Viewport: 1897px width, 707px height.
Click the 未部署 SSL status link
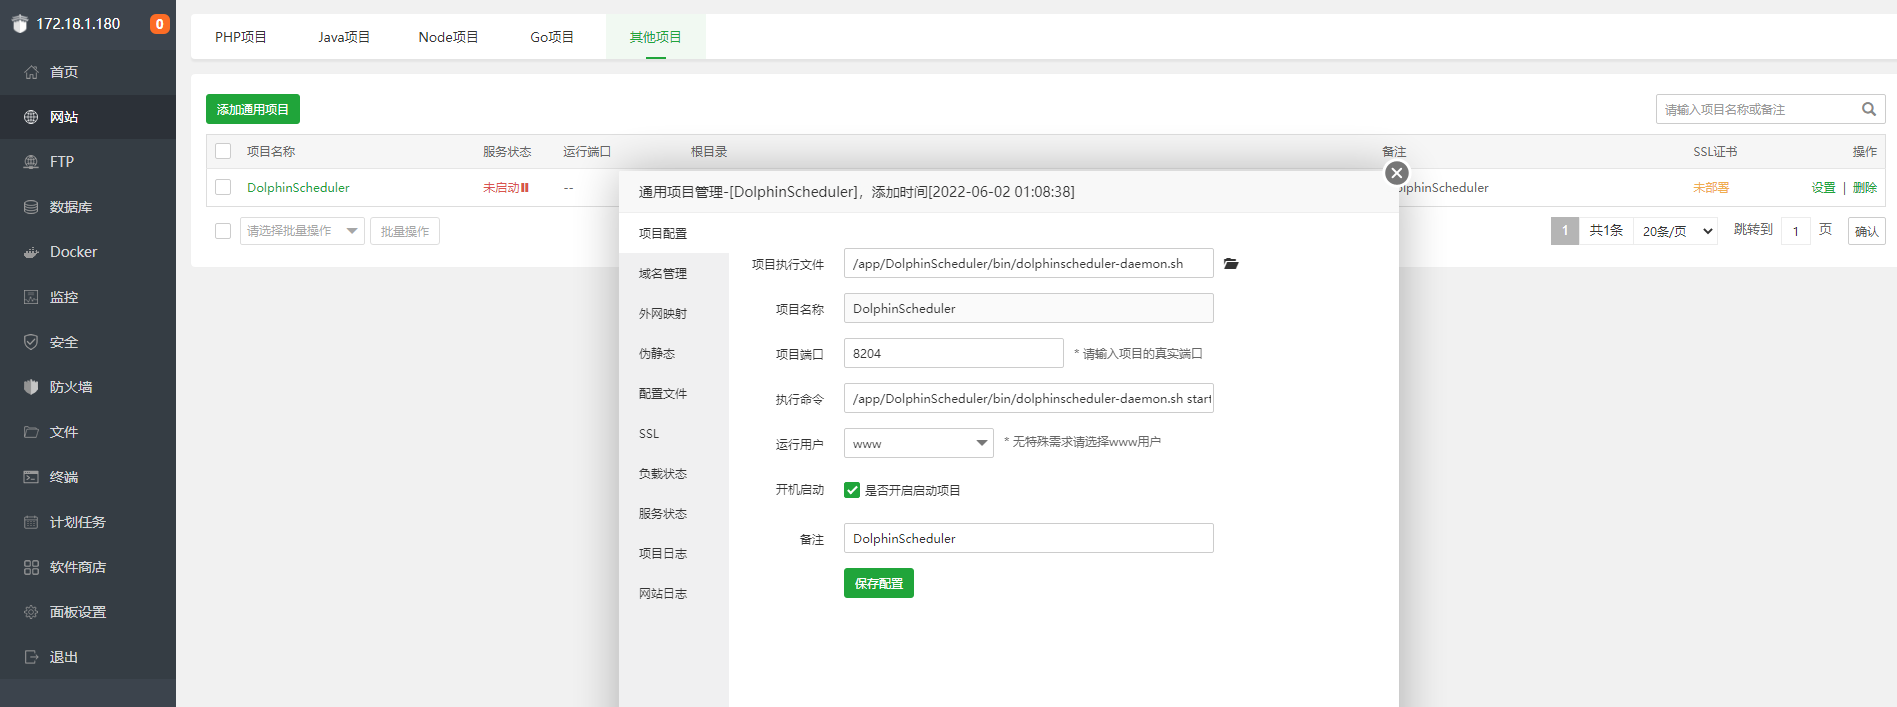pos(1711,187)
